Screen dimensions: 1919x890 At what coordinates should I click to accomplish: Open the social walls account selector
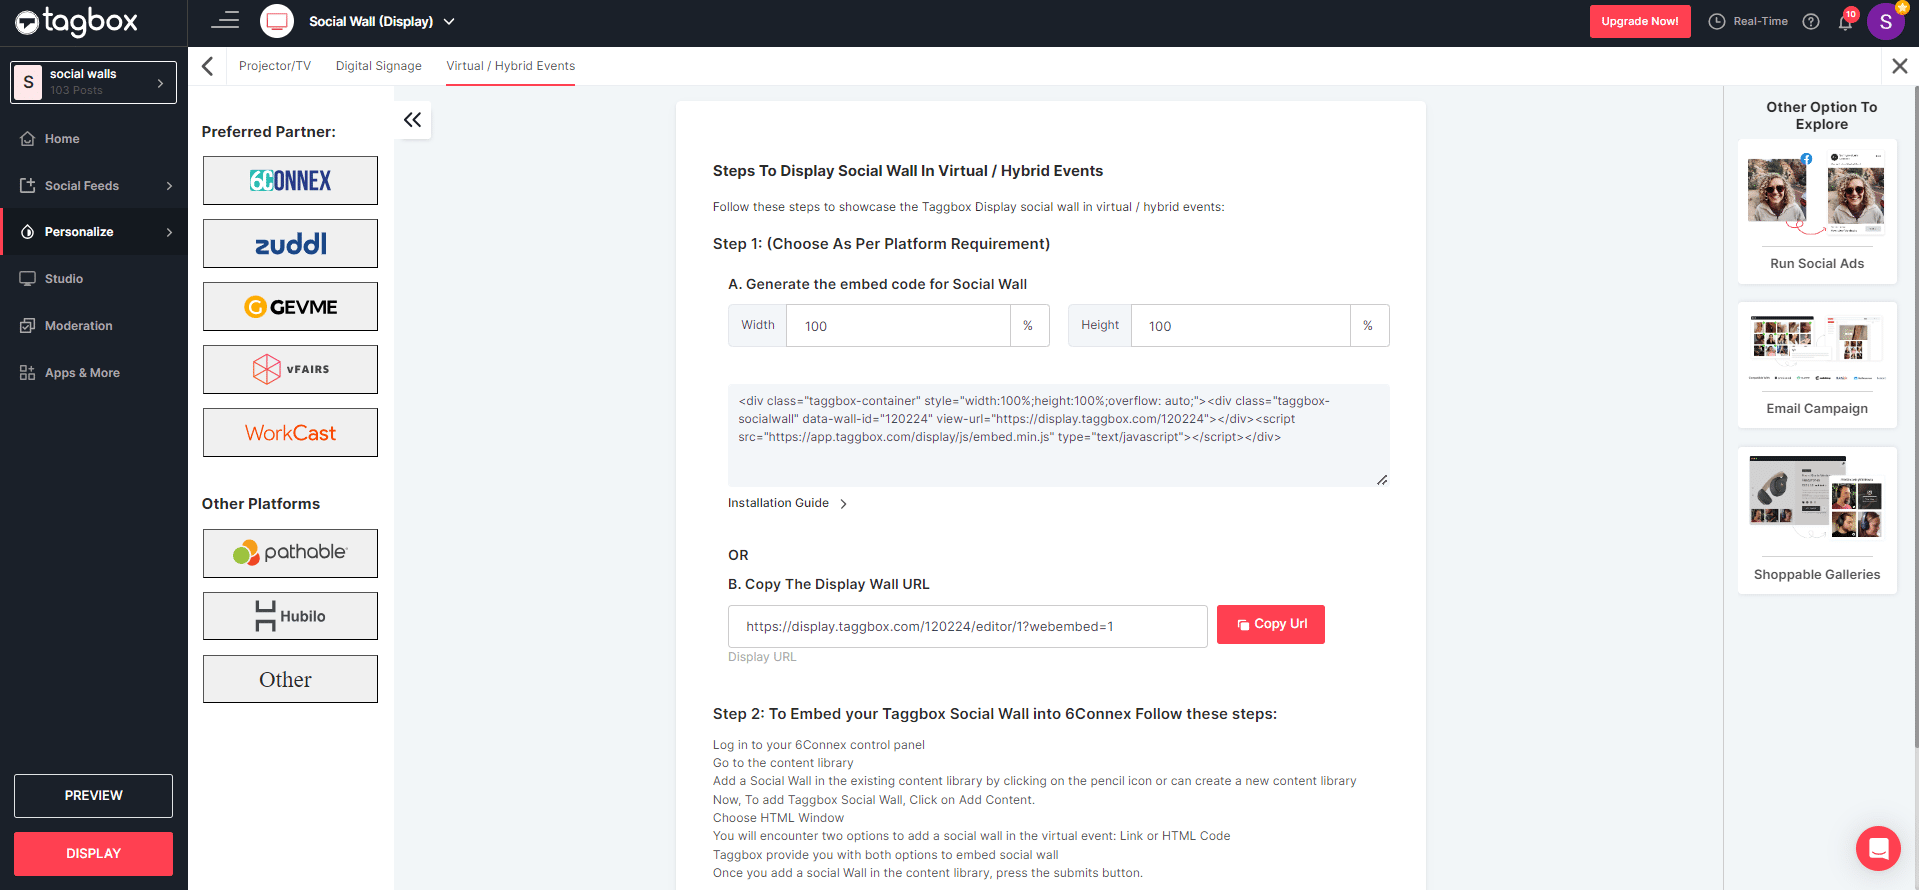94,82
